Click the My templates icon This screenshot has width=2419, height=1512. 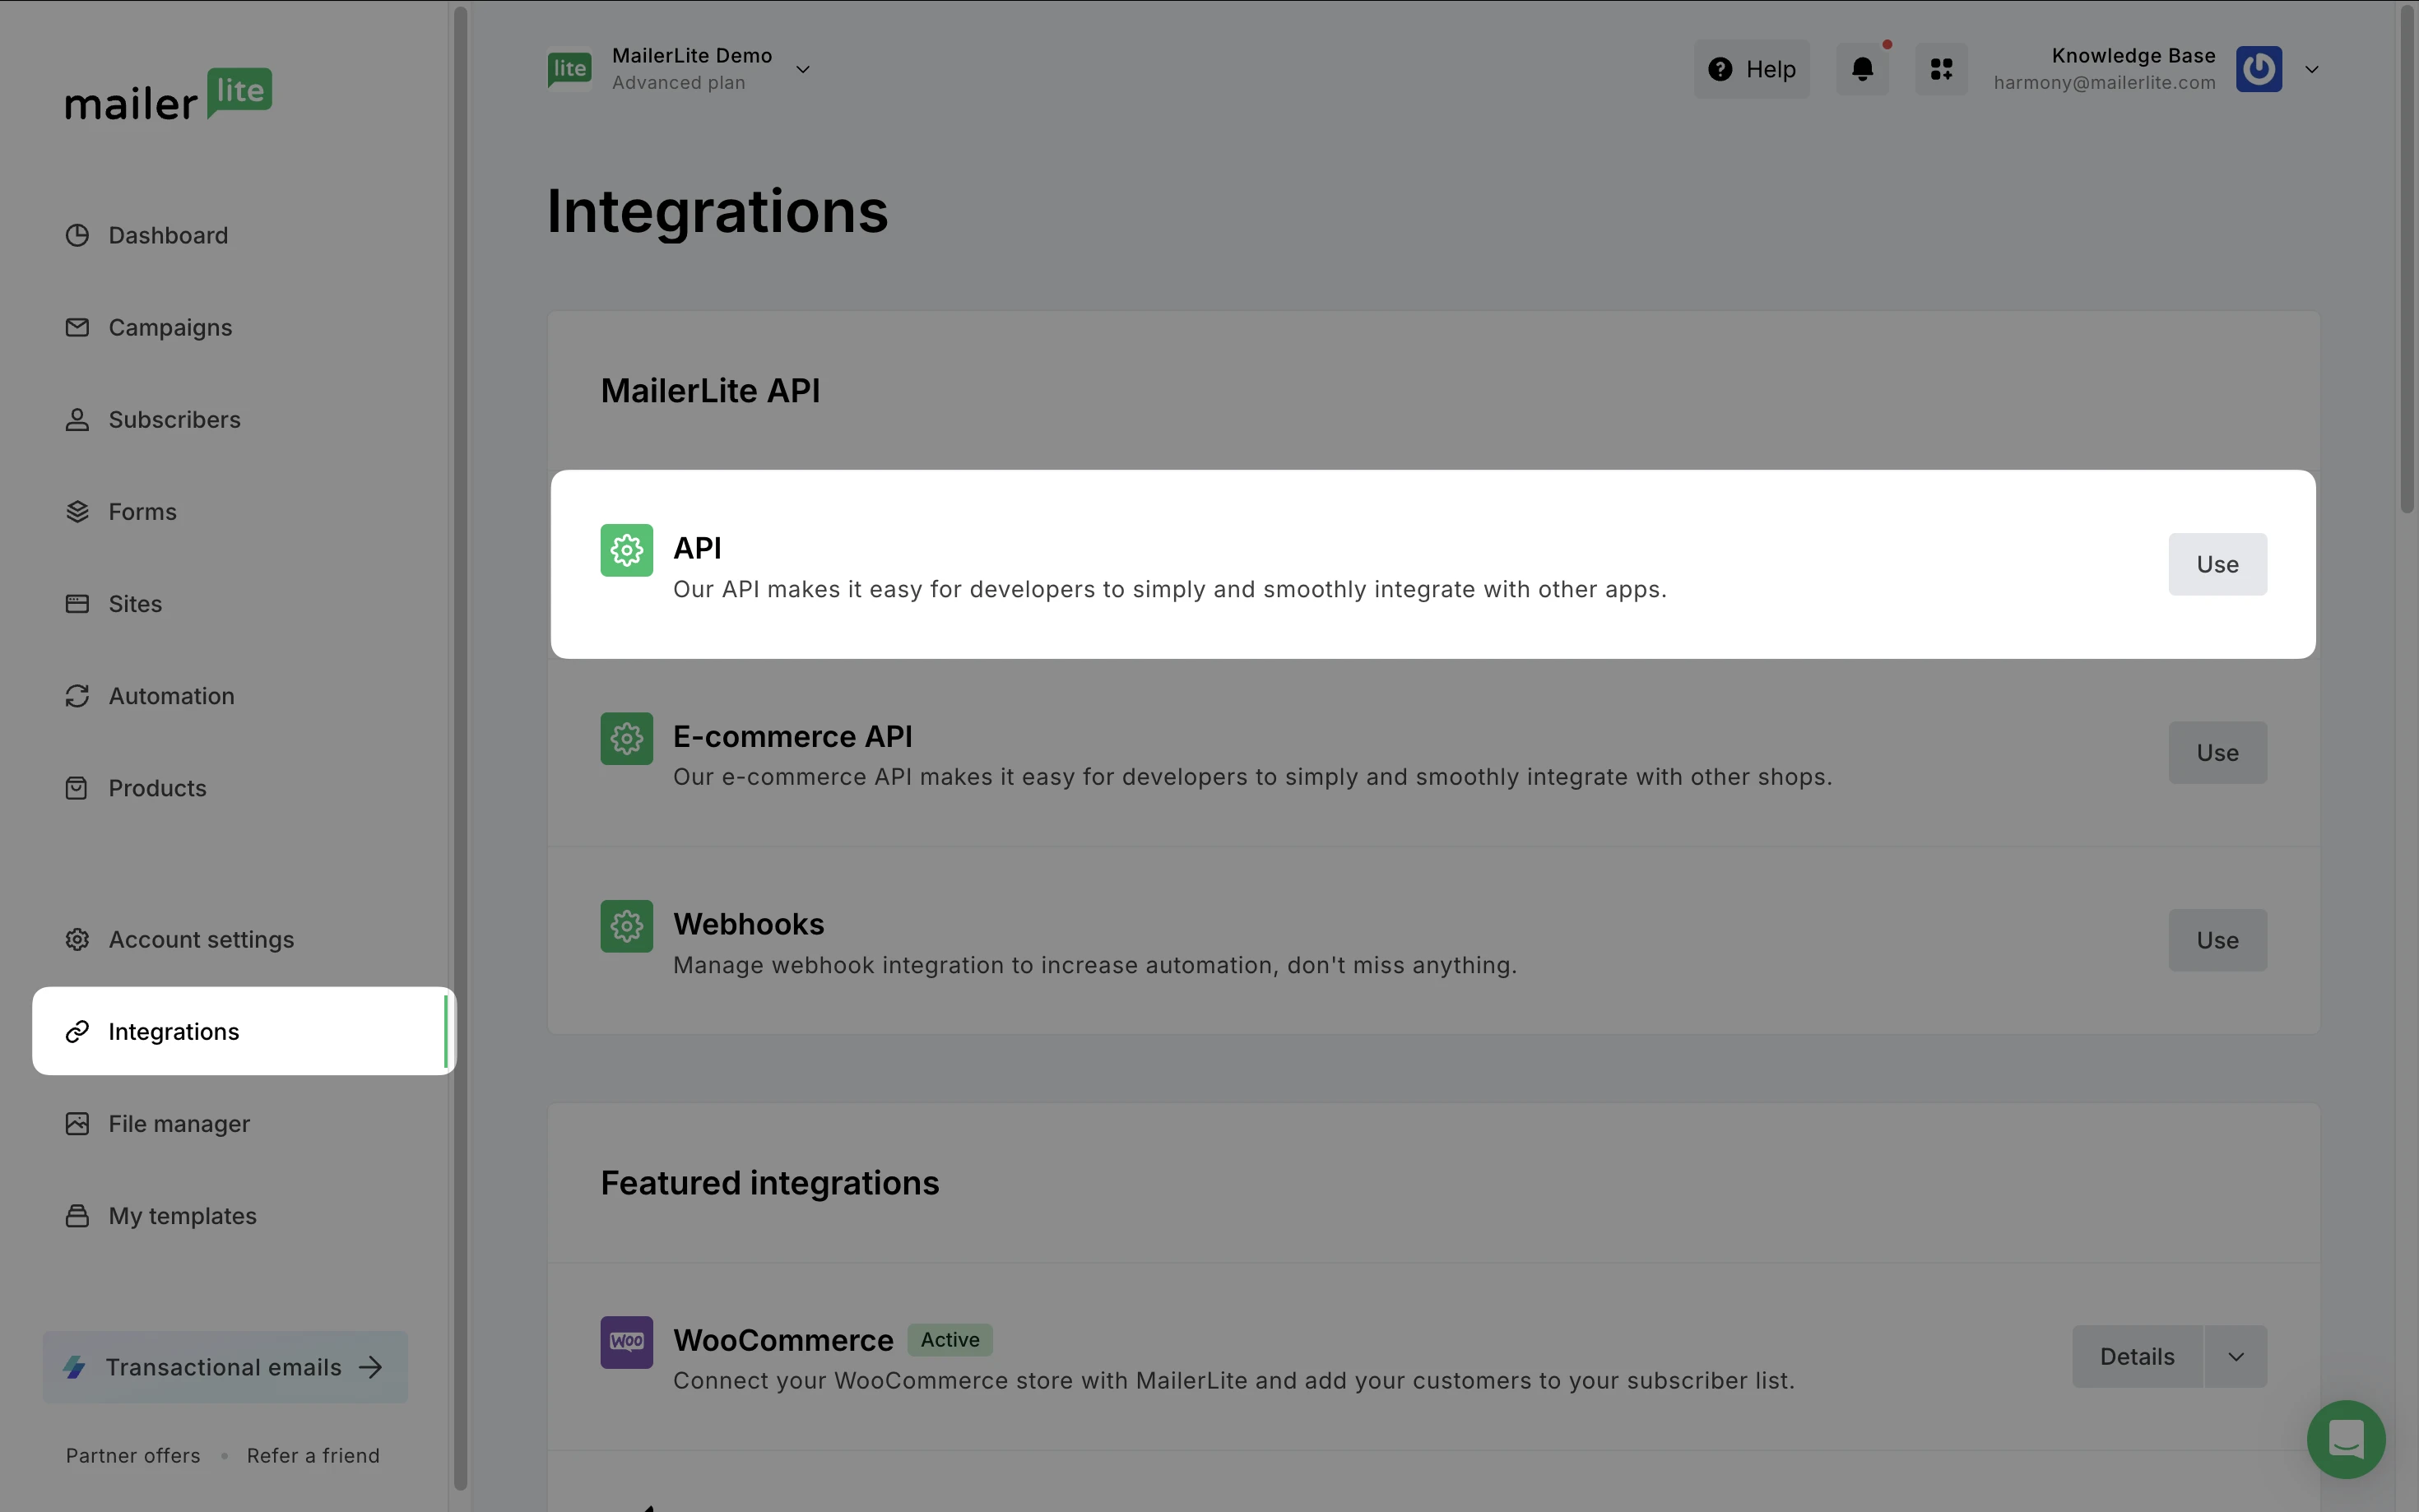click(77, 1215)
